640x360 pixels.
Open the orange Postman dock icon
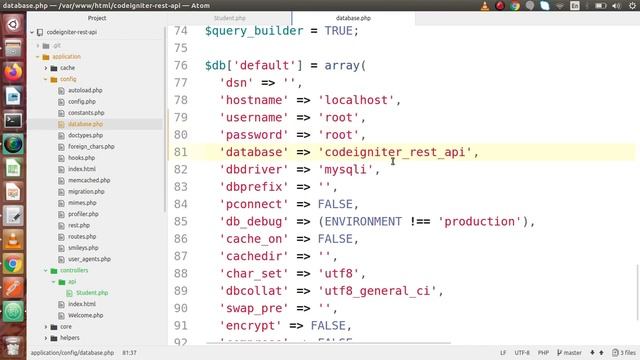pos(13,288)
